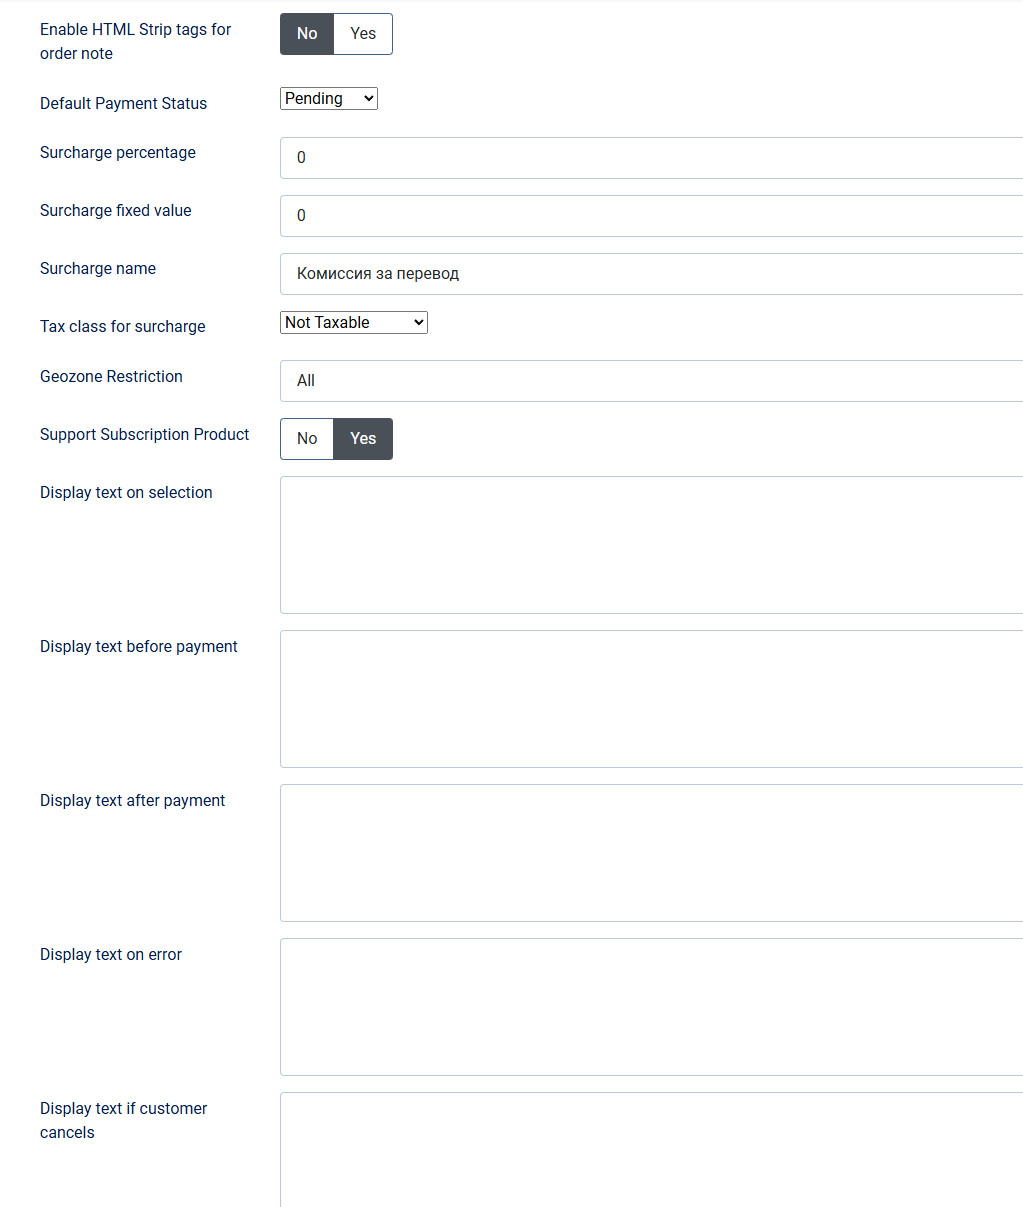Click the Surcharge percentage label
This screenshot has width=1023, height=1207.
pyautogui.click(x=118, y=153)
